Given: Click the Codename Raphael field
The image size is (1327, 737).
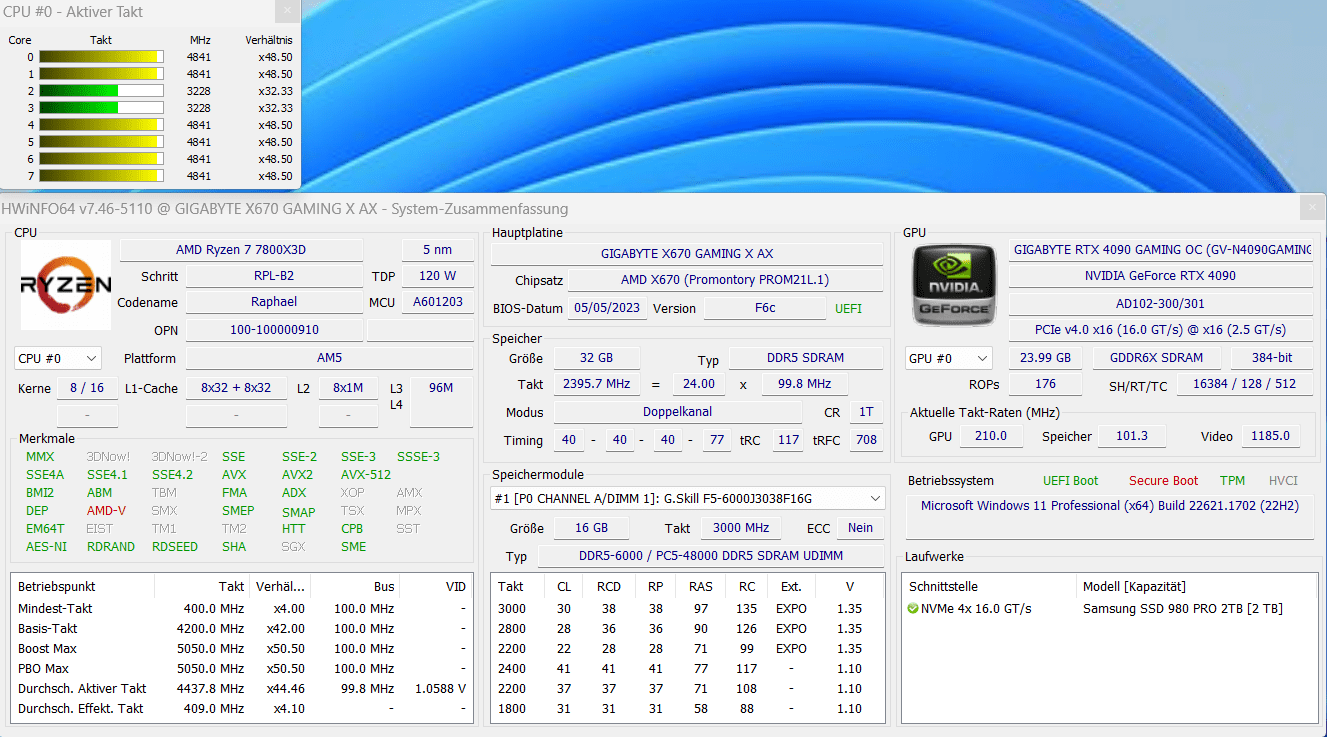Looking at the screenshot, I should [x=274, y=302].
